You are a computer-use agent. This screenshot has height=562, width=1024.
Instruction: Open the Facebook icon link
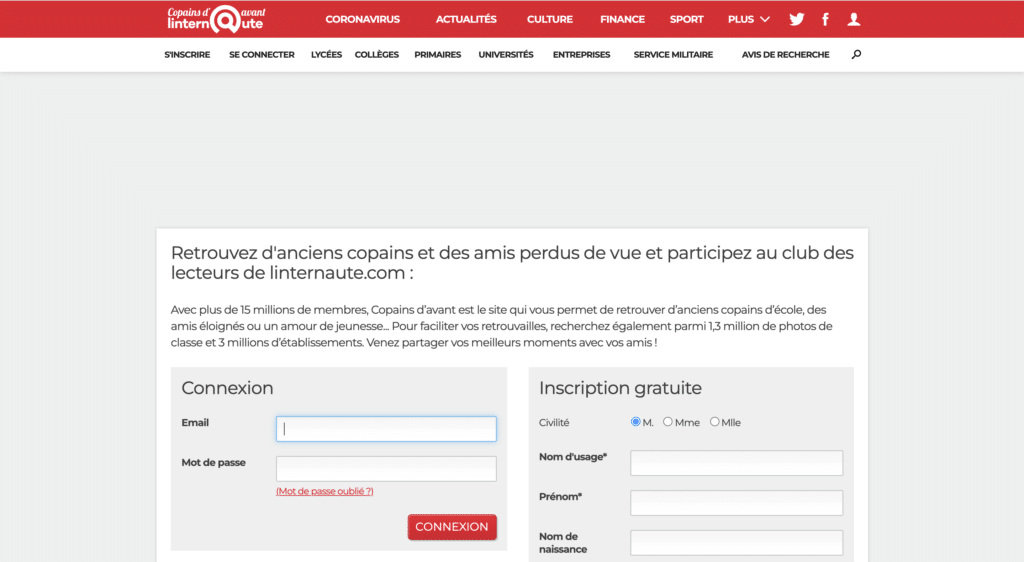click(825, 20)
